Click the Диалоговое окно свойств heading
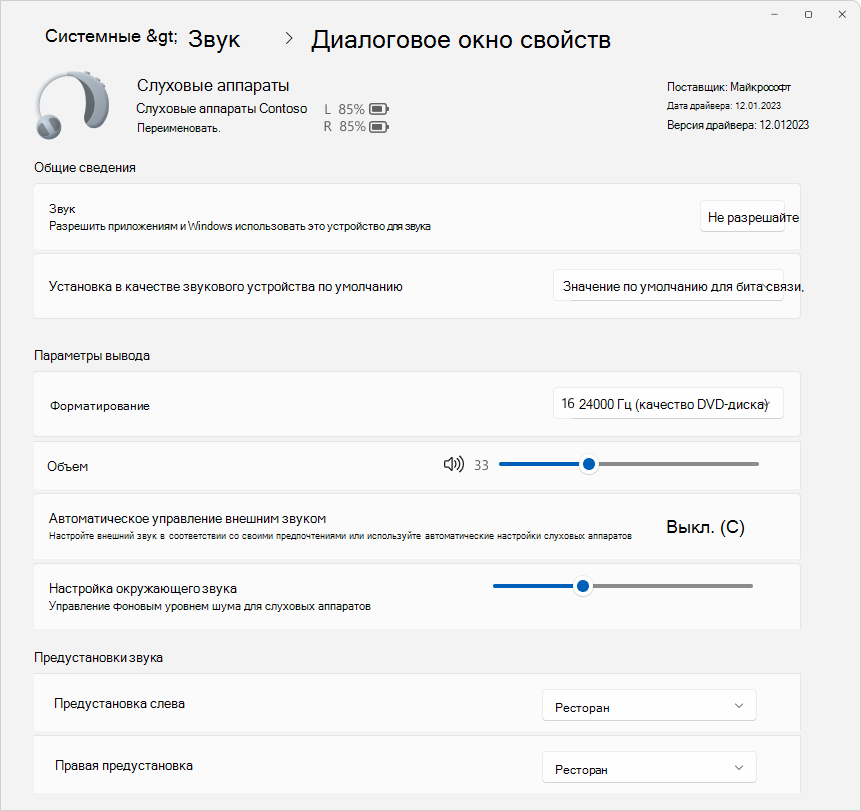Viewport: 861px width, 811px height. [461, 40]
